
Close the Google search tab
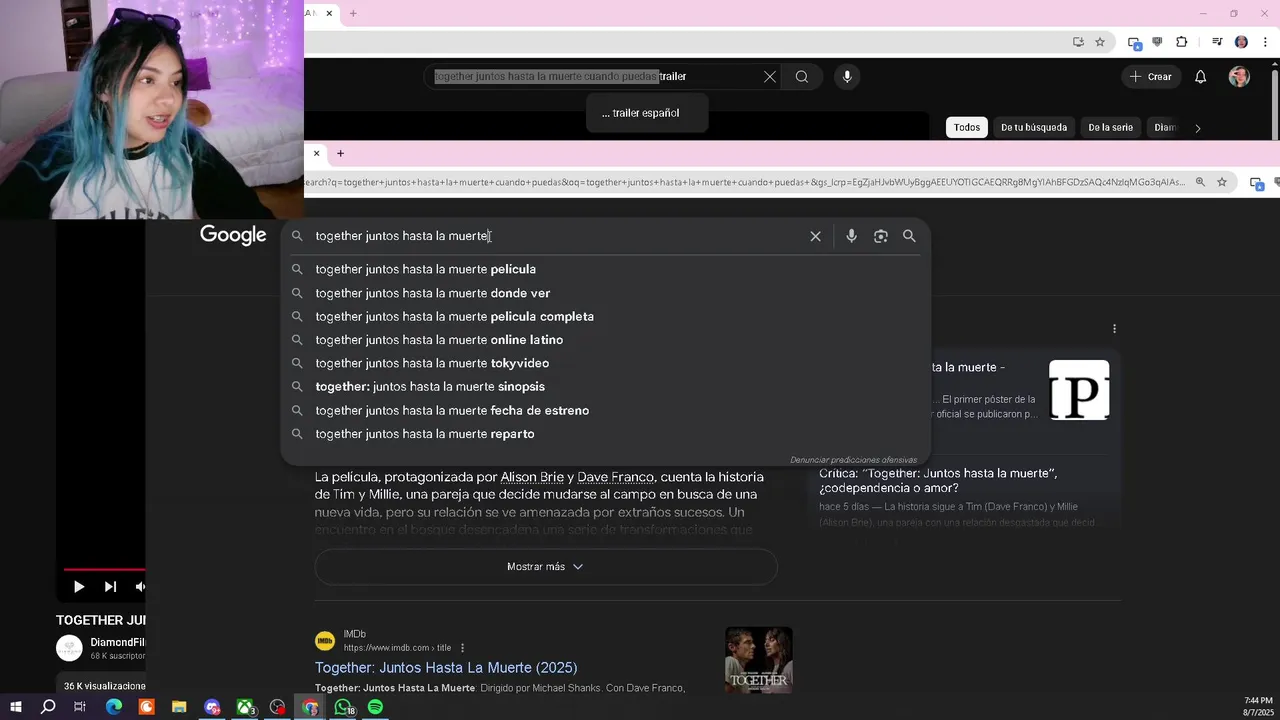click(316, 153)
